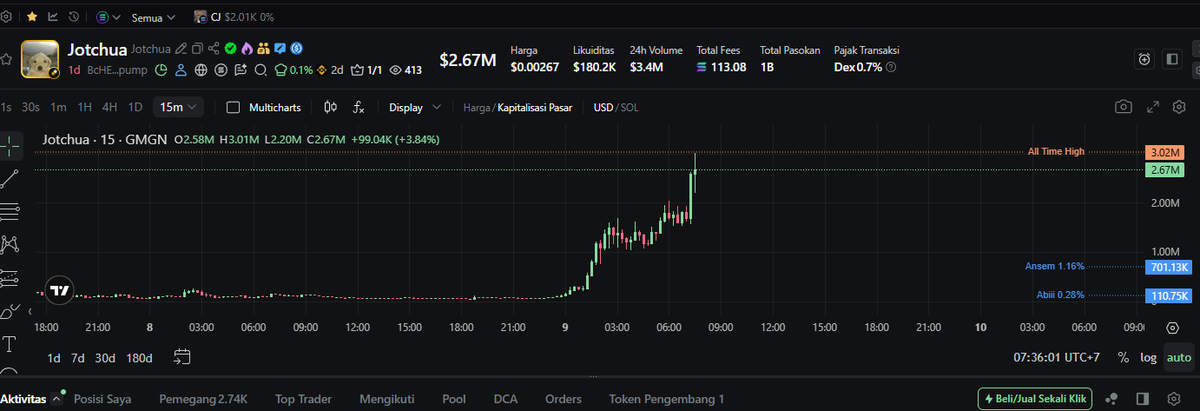Viewport: 1200px width, 411px height.
Task: Click the purple flame badge
Action: click(x=247, y=48)
